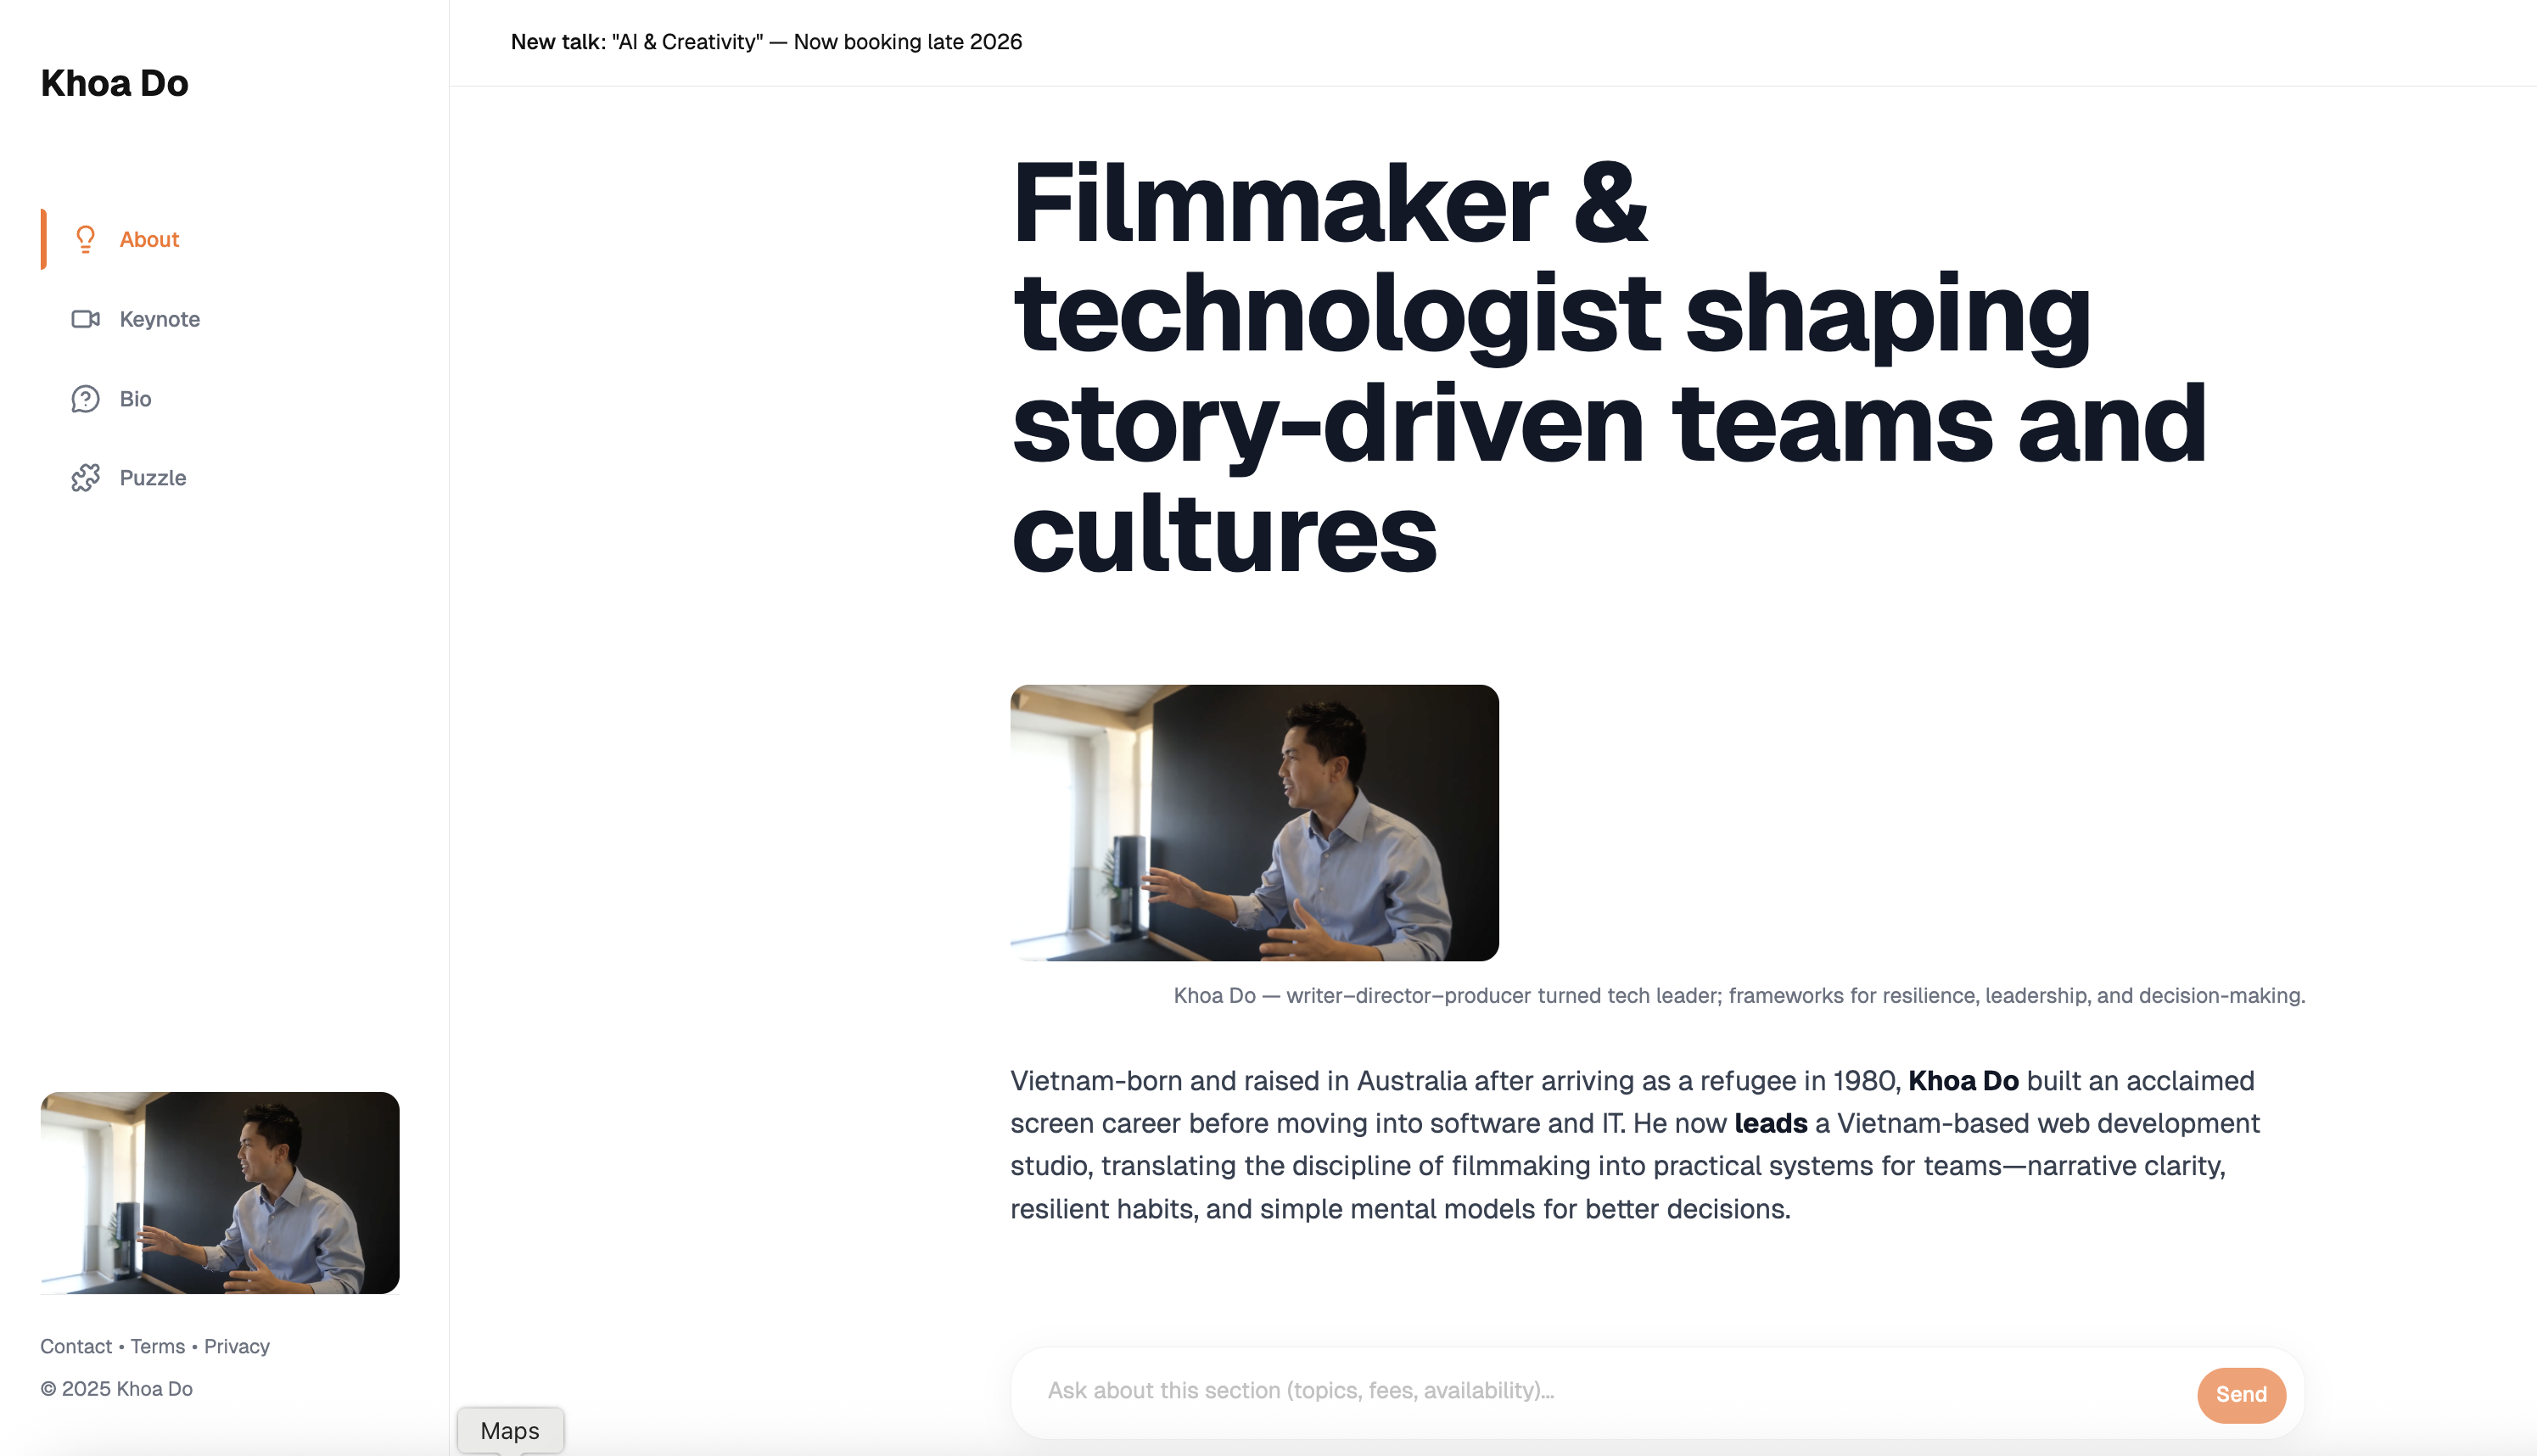Click the puzzle-piece icon in the sidebar
Viewport: 2537px width, 1456px height.
click(x=86, y=477)
